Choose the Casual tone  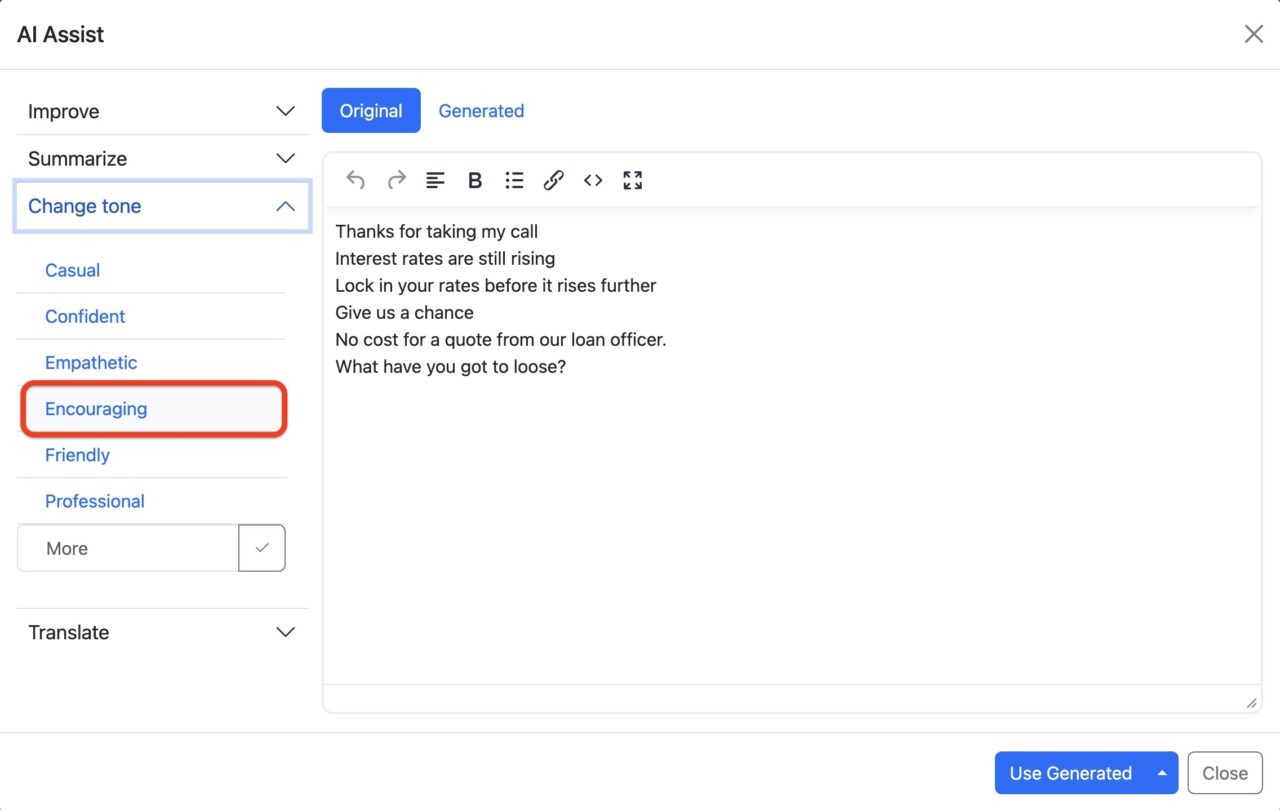151,270
